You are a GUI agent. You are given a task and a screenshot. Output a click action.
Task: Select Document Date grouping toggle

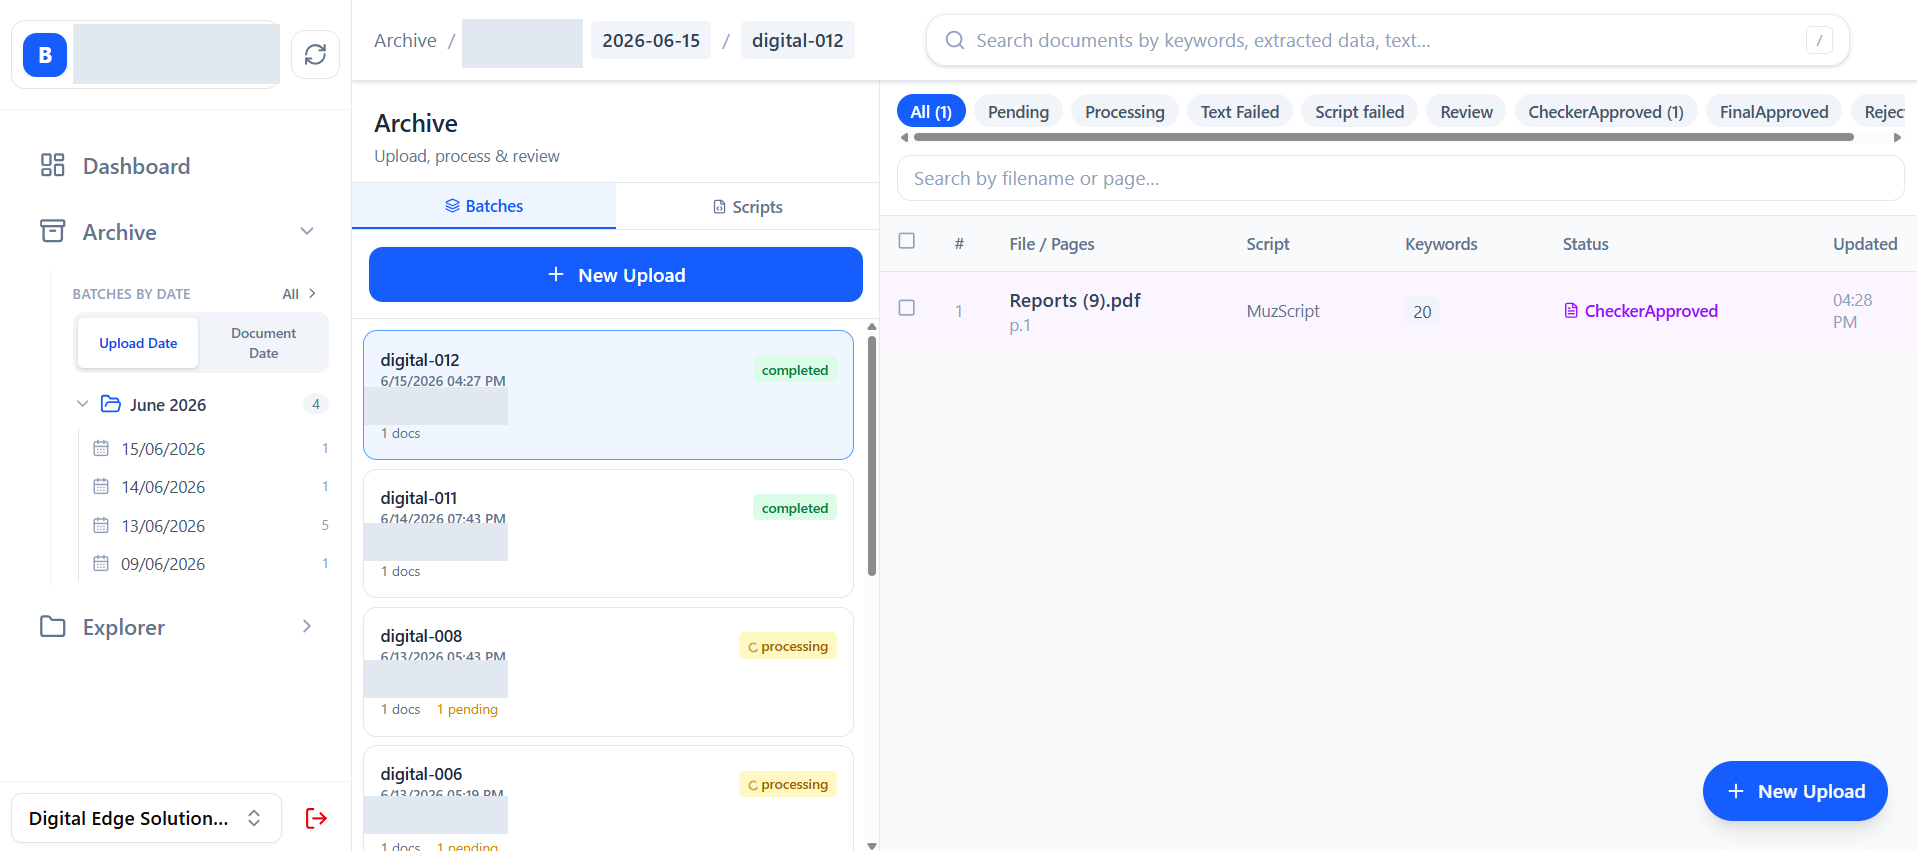pos(263,343)
